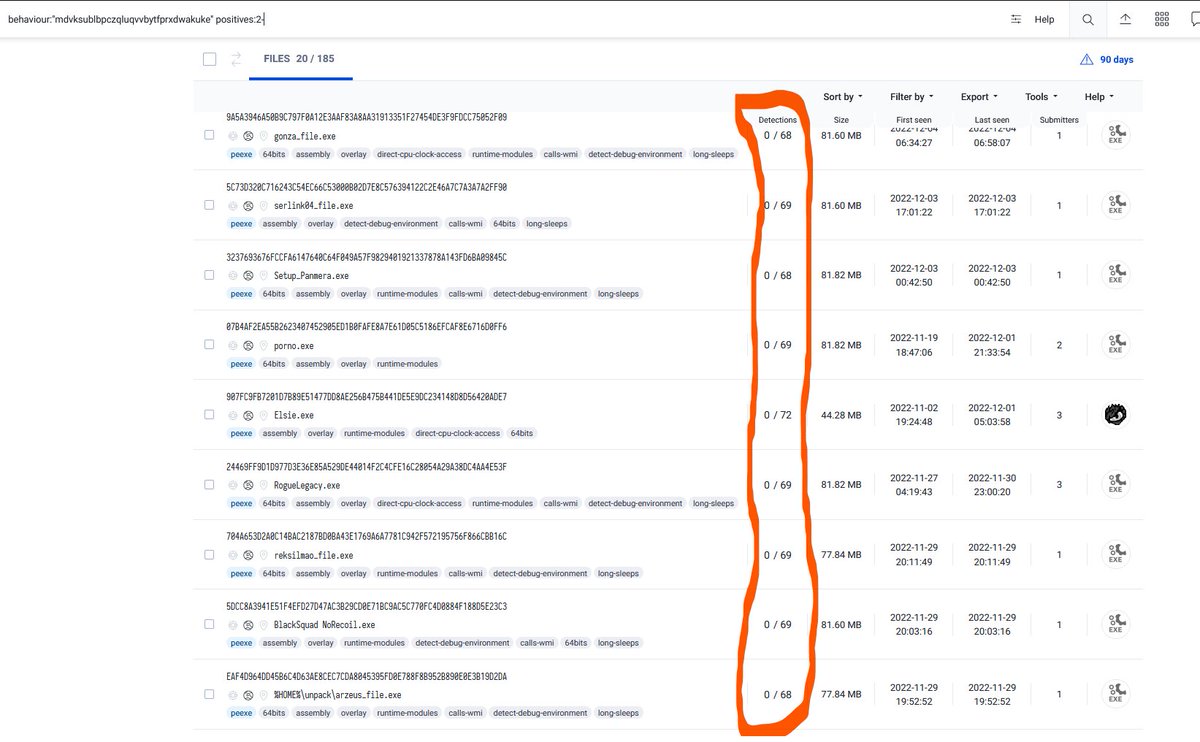Open the Tools dropdown
The height and width of the screenshot is (742, 1200).
(1040, 97)
